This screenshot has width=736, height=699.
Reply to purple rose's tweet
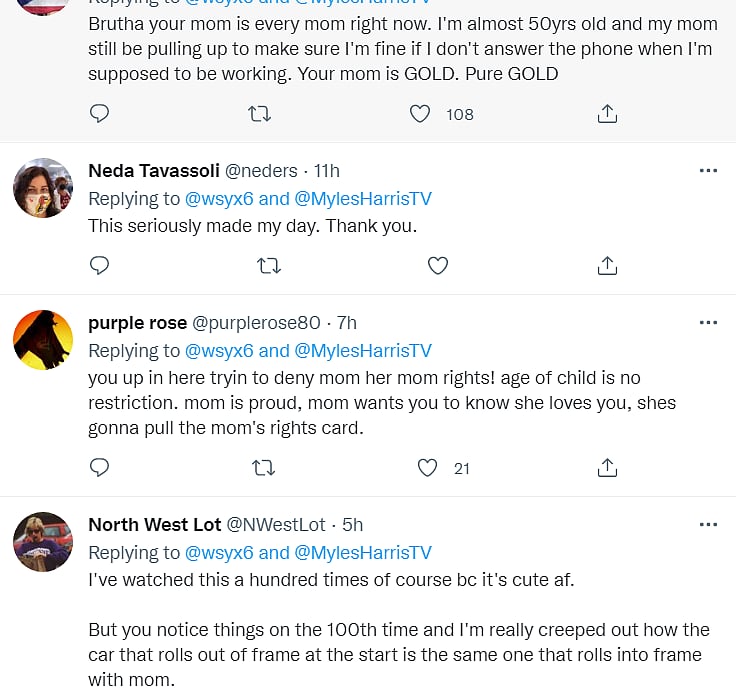pos(99,467)
